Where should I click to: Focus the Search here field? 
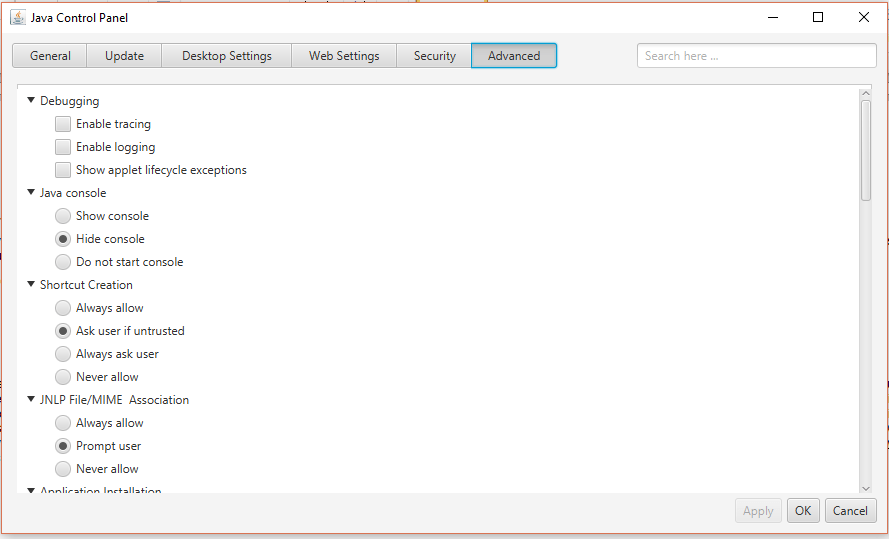tap(756, 56)
